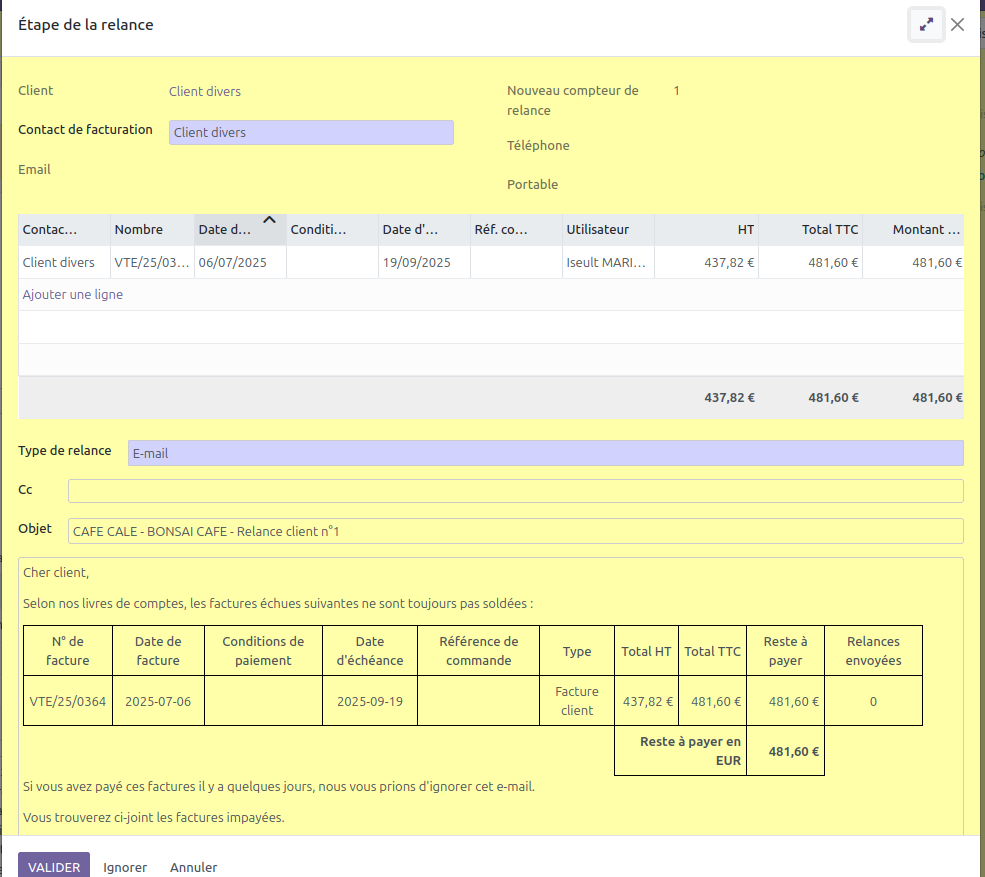This screenshot has height=877, width=985.
Task: Open the Contact de facturation dropdown
Action: (x=311, y=132)
